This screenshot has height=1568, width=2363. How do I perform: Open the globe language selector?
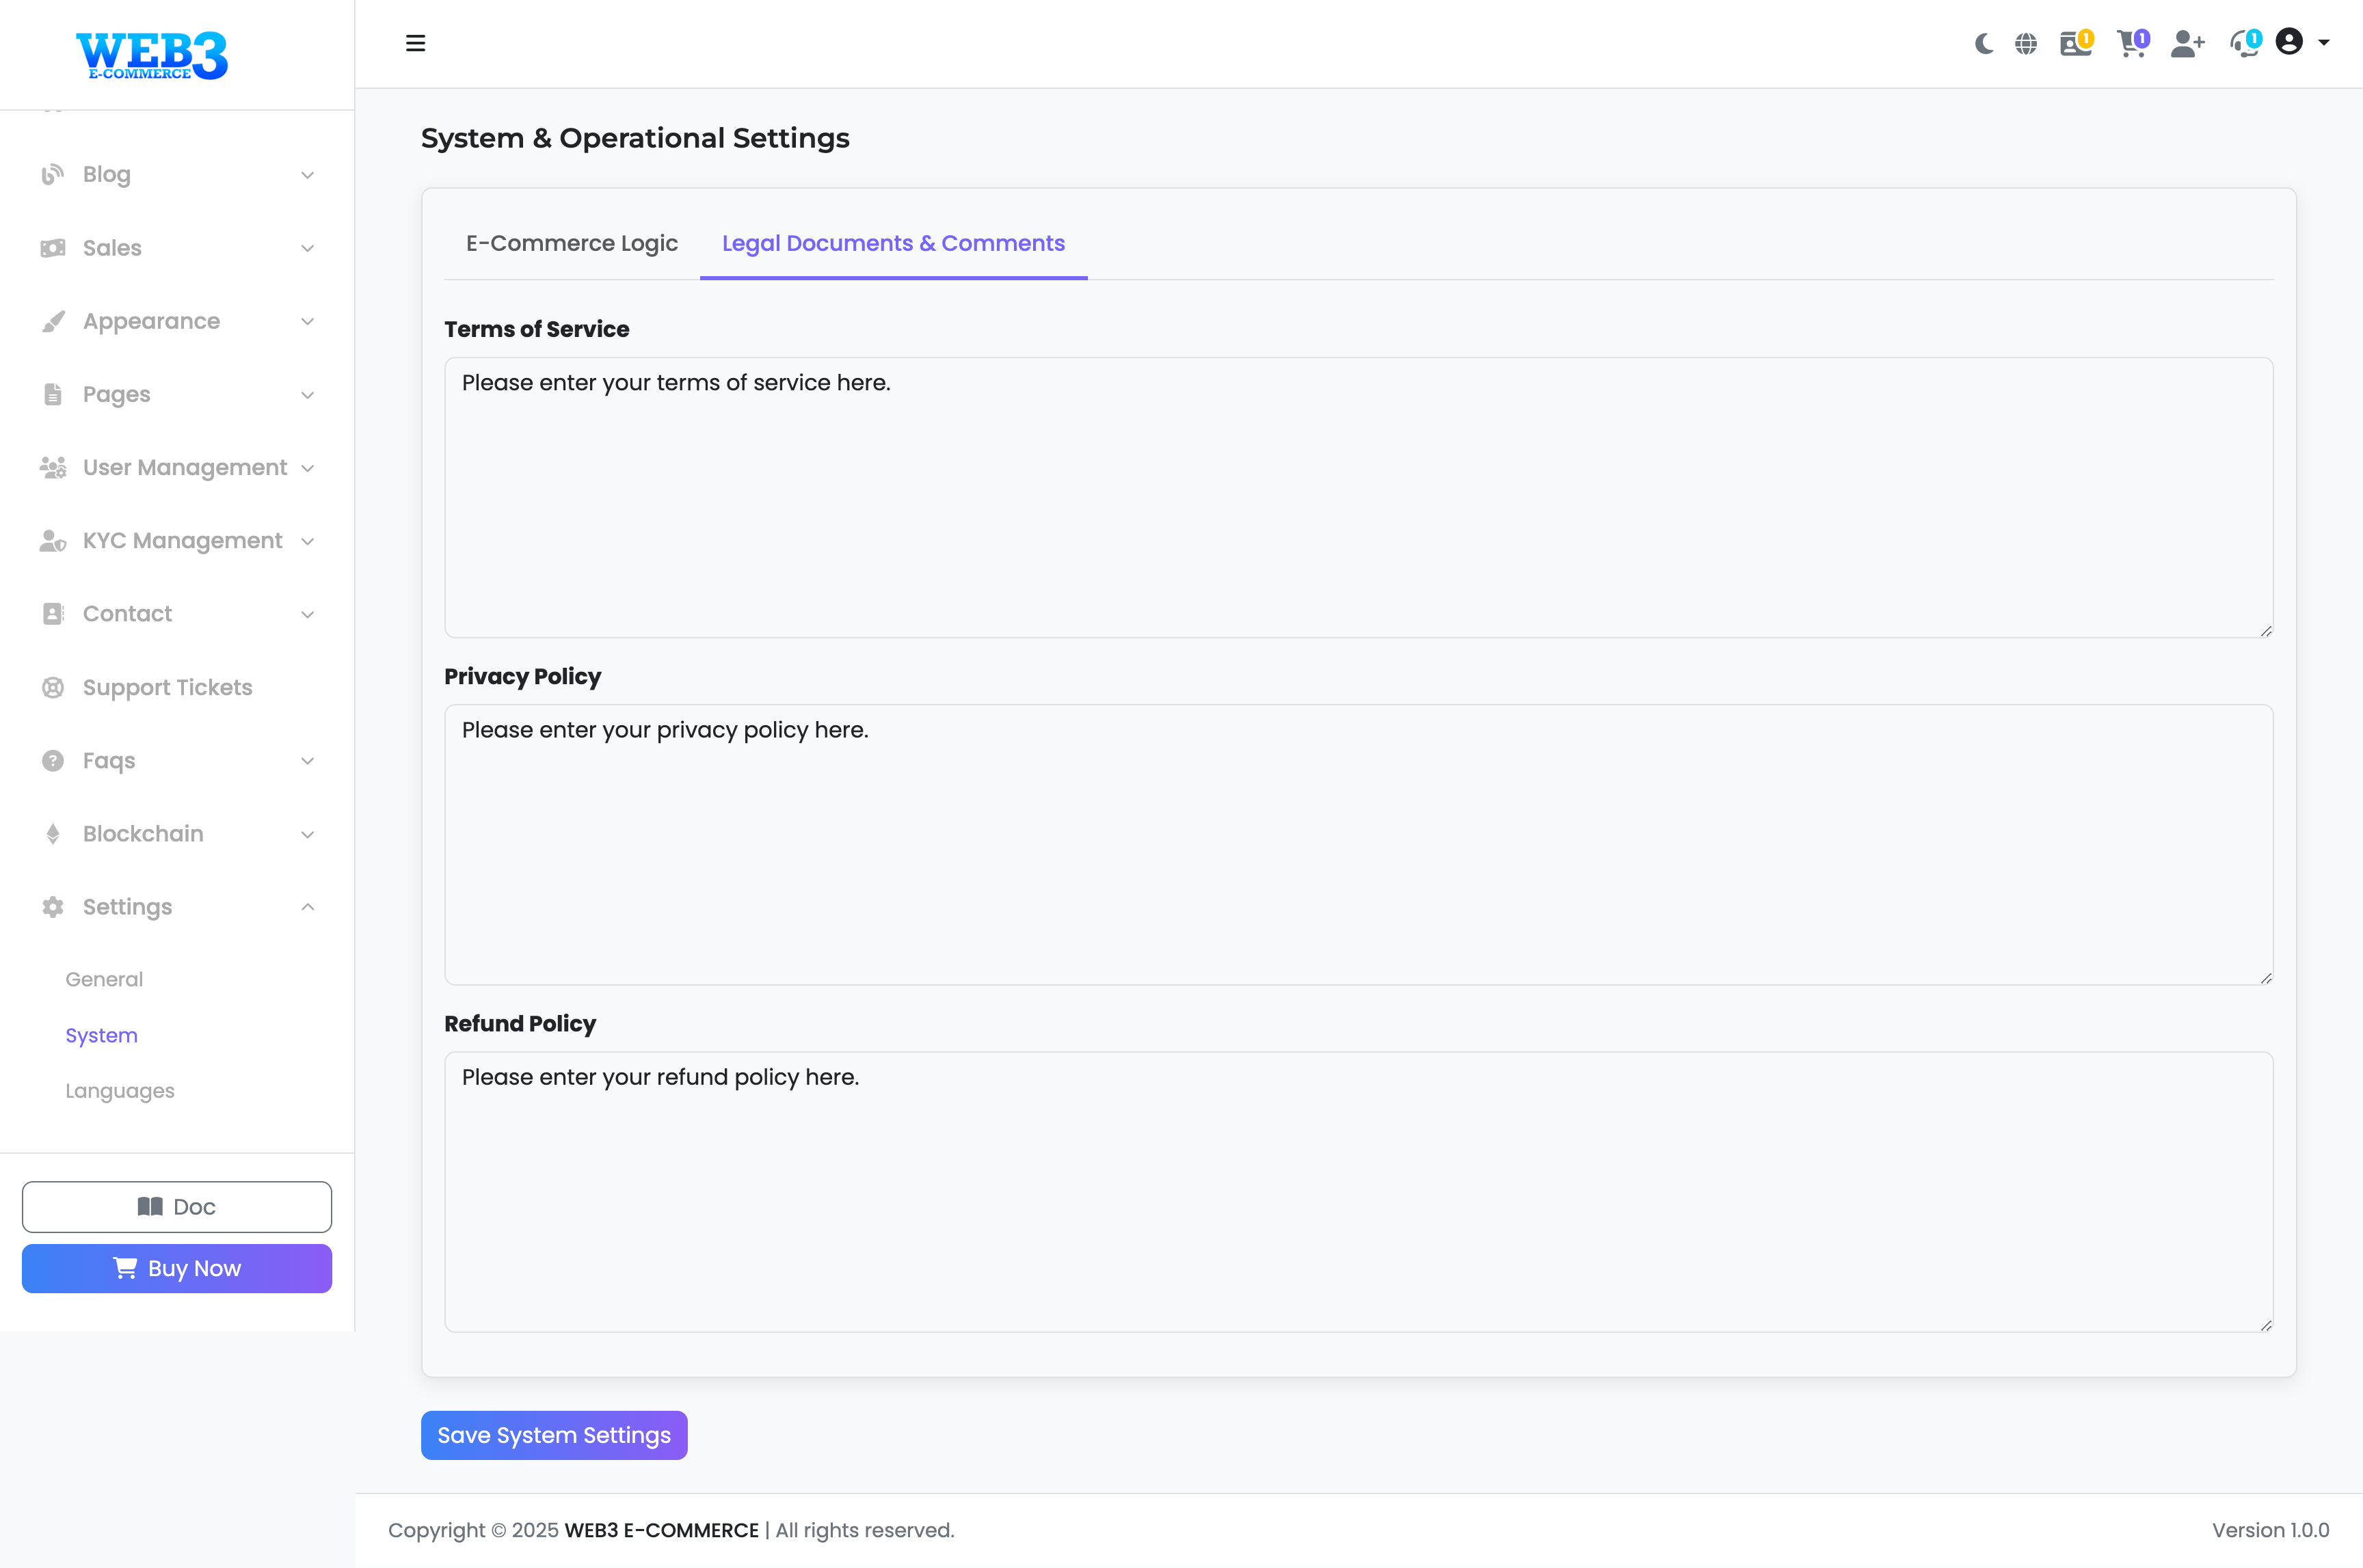point(2026,43)
